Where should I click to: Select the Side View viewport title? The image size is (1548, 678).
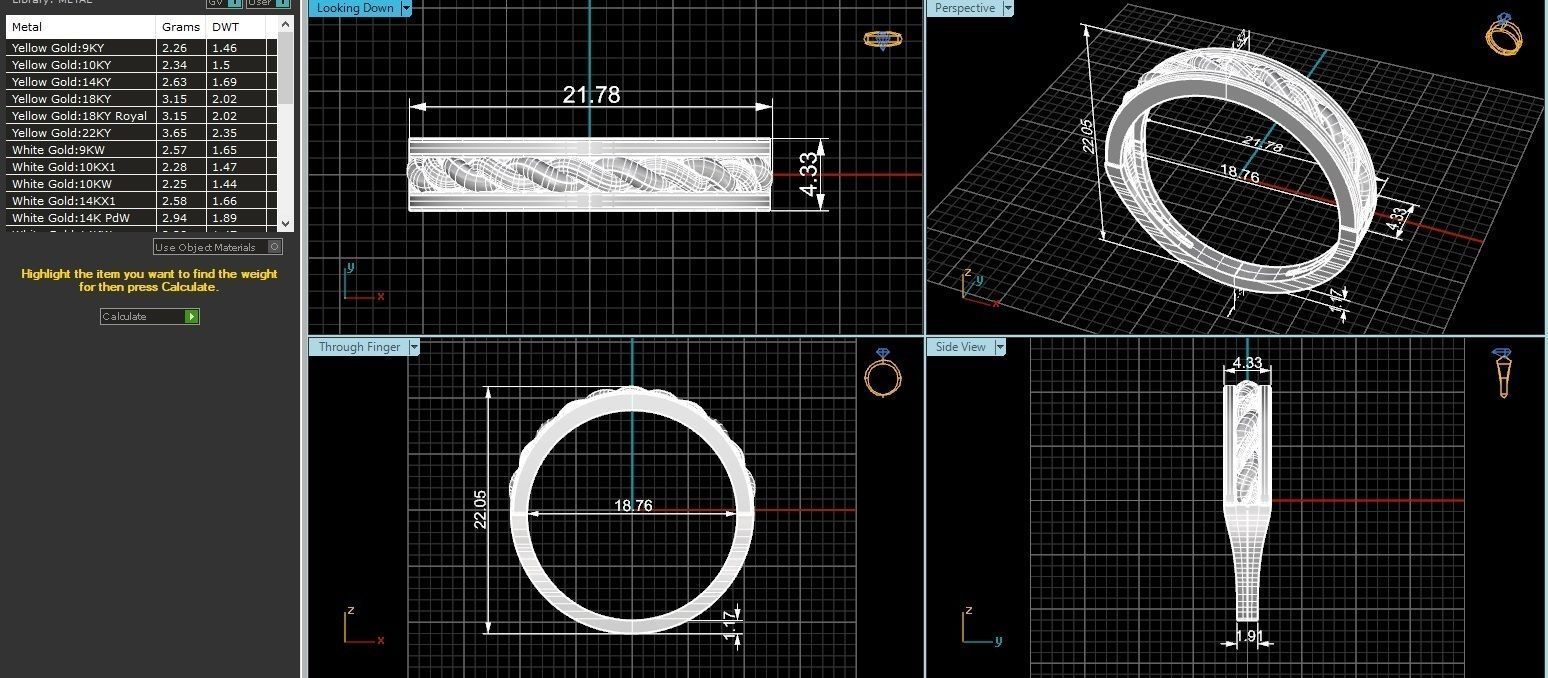961,347
